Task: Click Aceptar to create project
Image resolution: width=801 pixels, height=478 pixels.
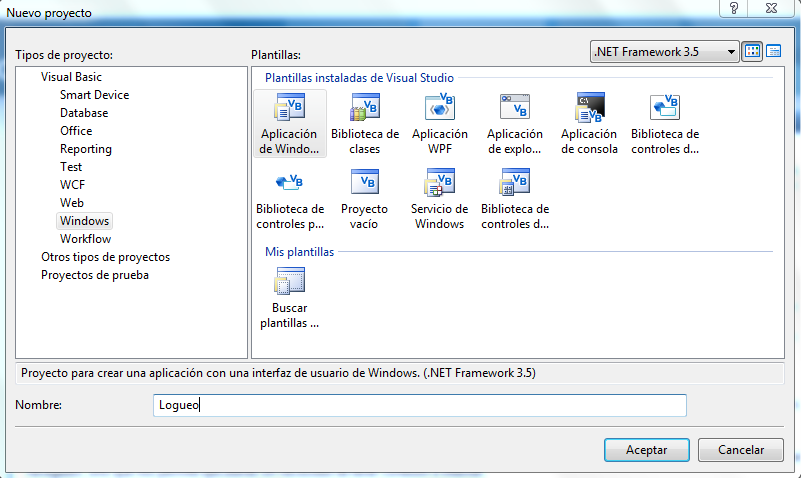Action: [x=647, y=450]
